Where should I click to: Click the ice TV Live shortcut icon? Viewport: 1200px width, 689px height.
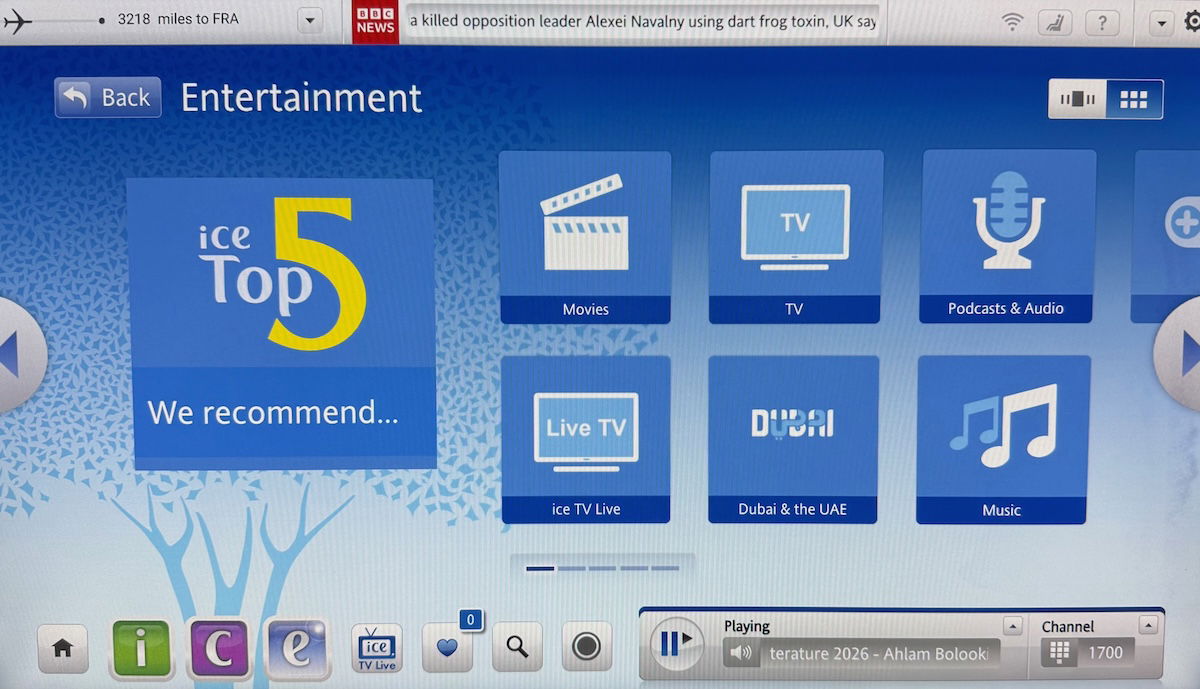(x=378, y=648)
